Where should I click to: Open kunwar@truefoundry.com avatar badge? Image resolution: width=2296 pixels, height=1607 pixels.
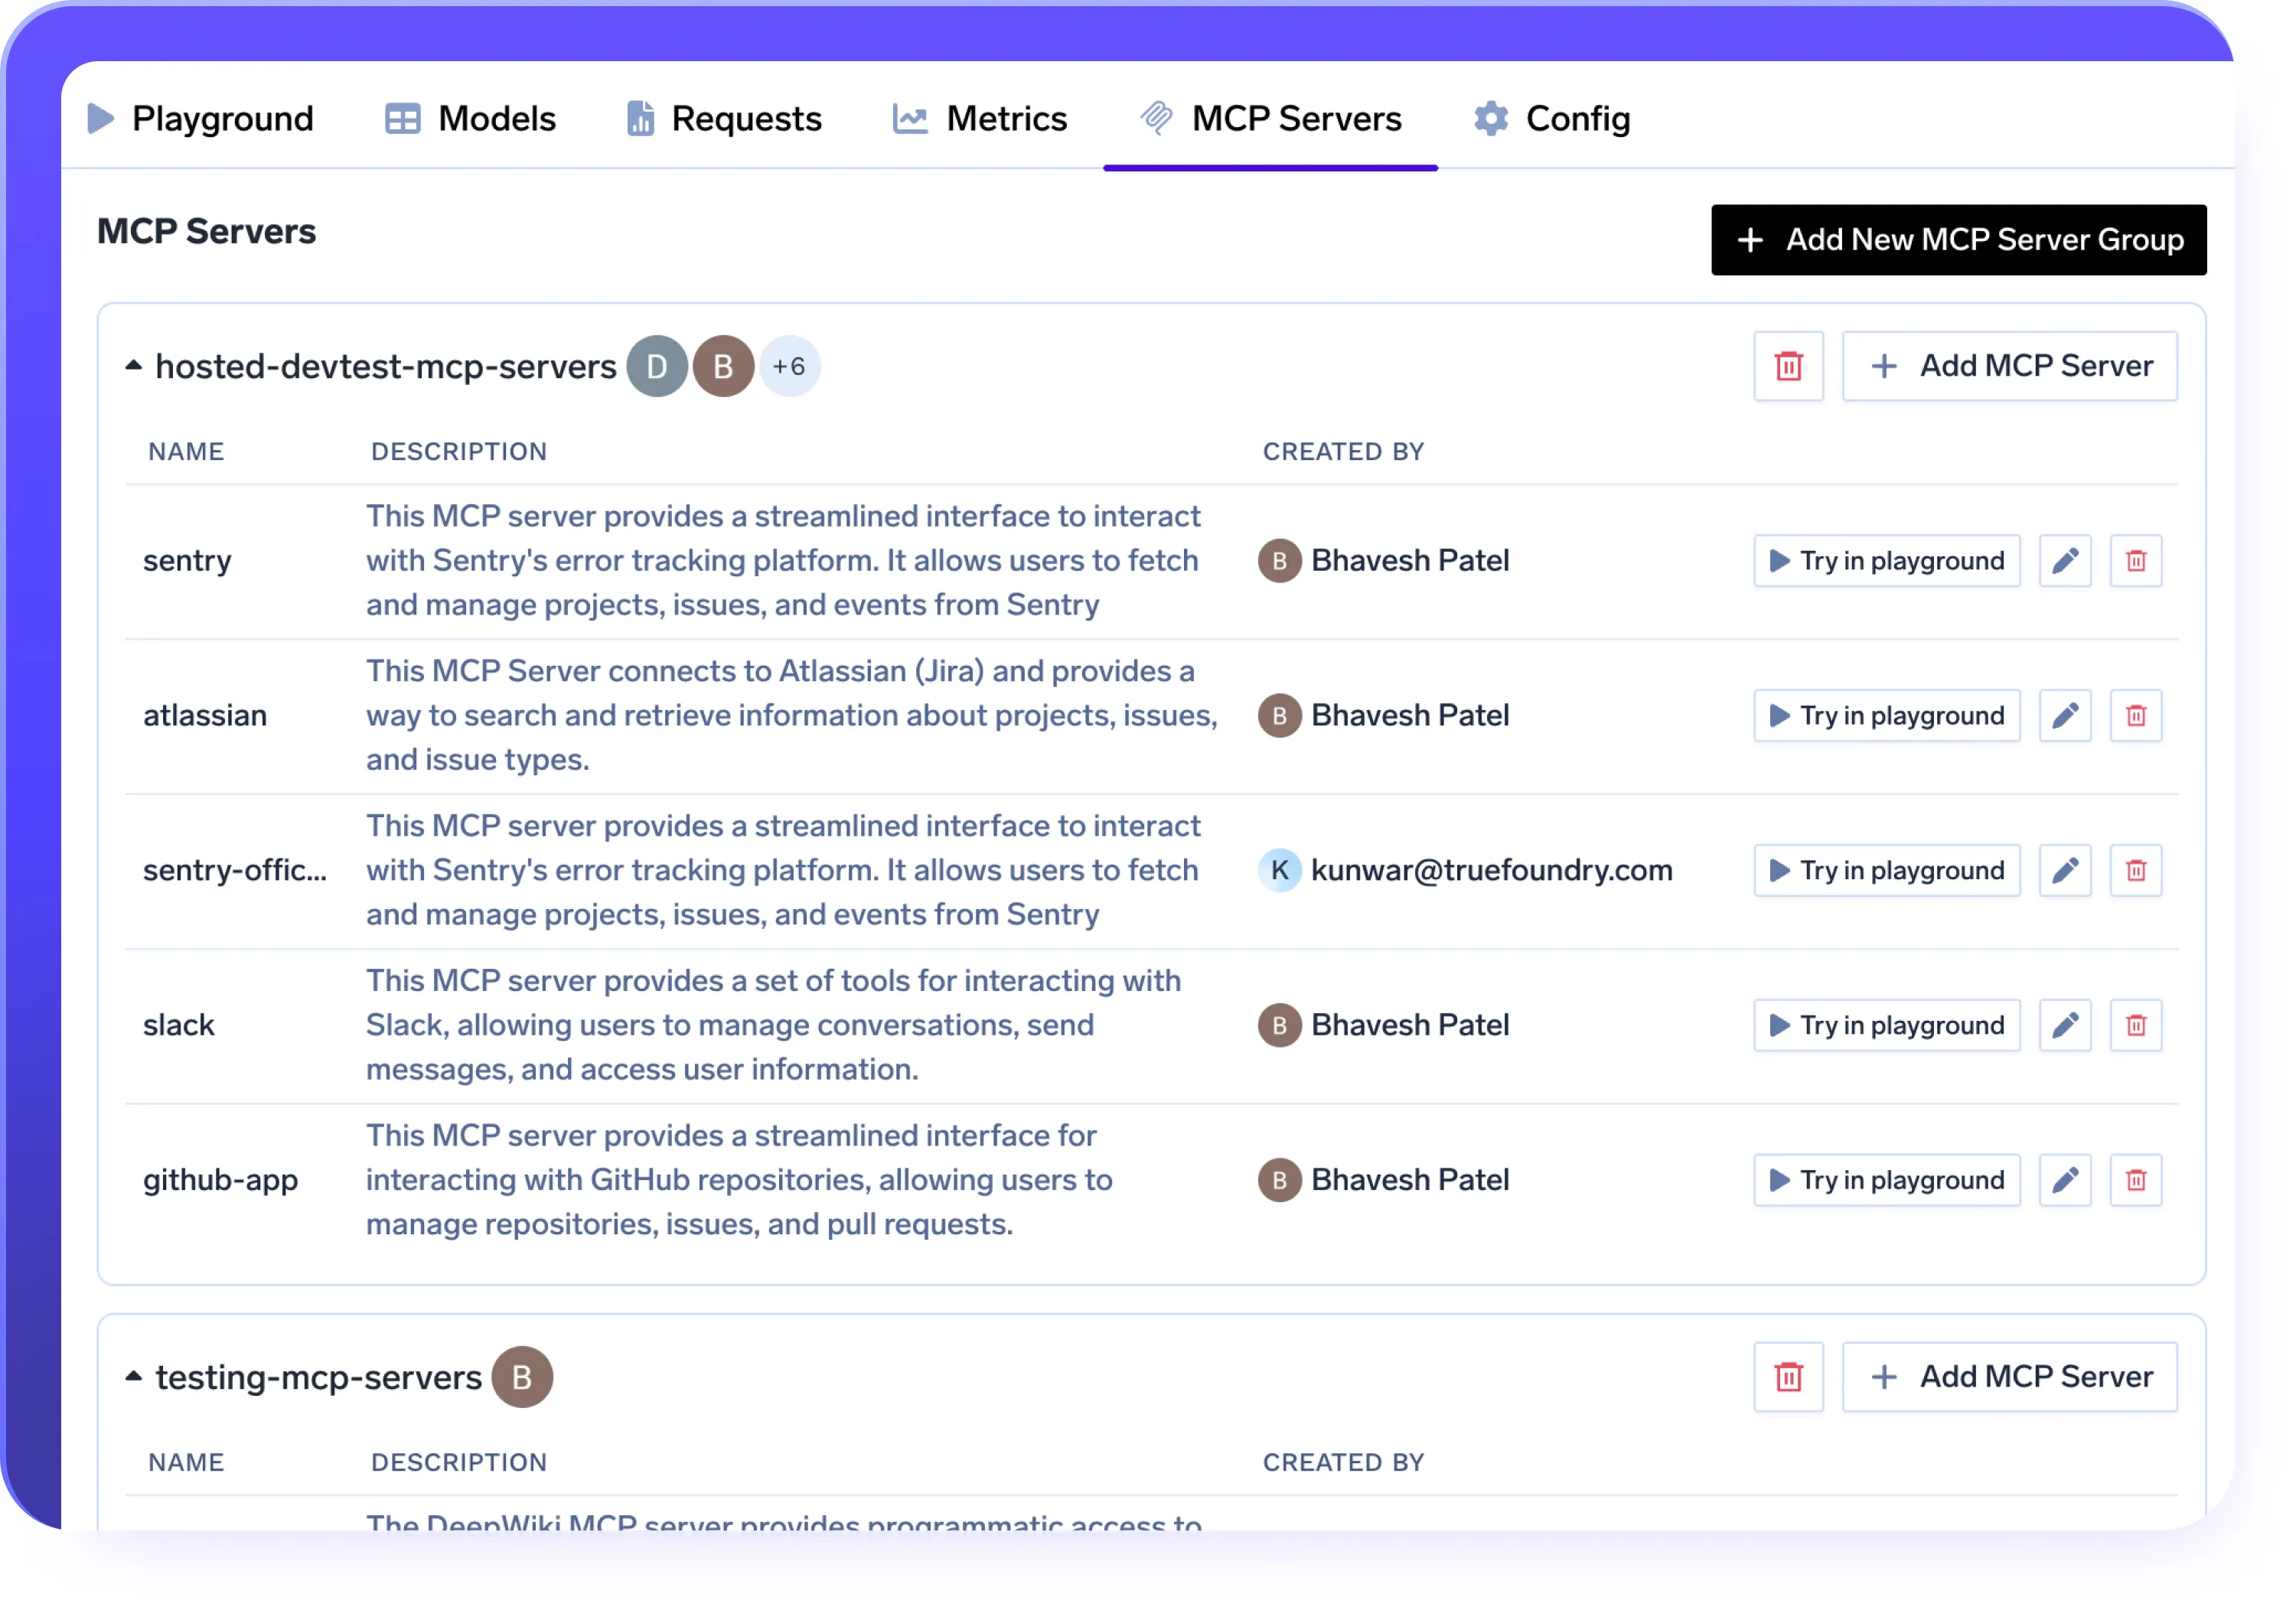pyautogui.click(x=1280, y=870)
